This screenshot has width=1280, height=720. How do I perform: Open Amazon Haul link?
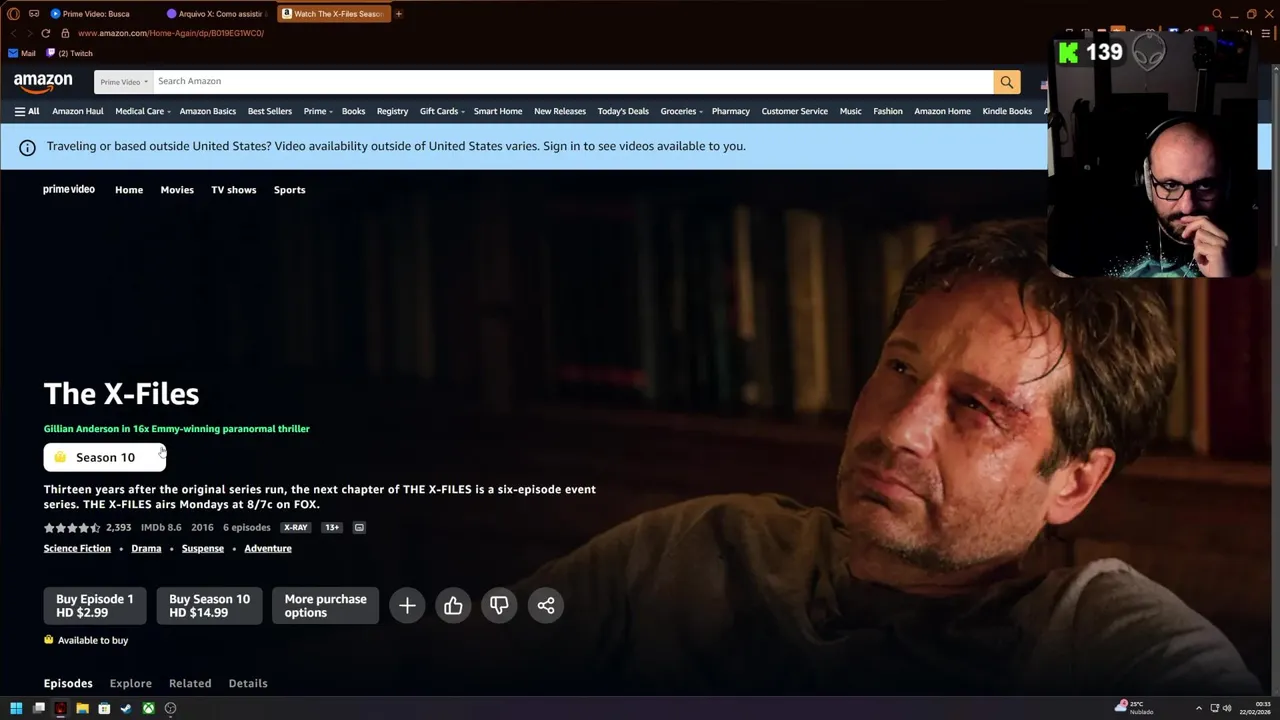pos(78,111)
